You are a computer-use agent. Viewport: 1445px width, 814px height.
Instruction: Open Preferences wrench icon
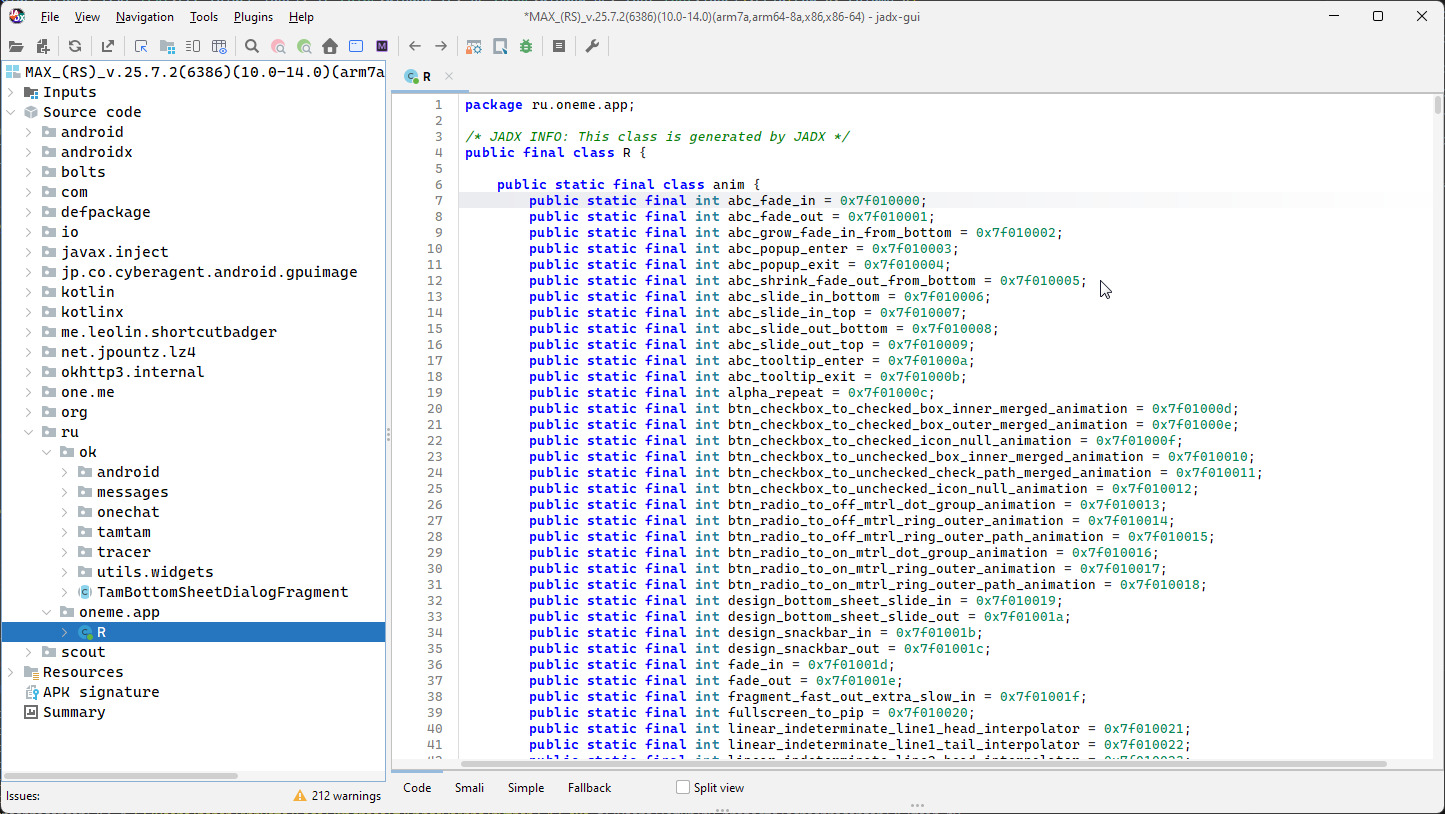[592, 46]
